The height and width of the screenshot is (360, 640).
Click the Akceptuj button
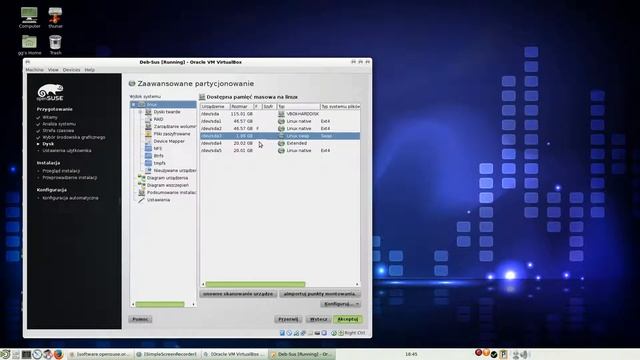point(348,319)
